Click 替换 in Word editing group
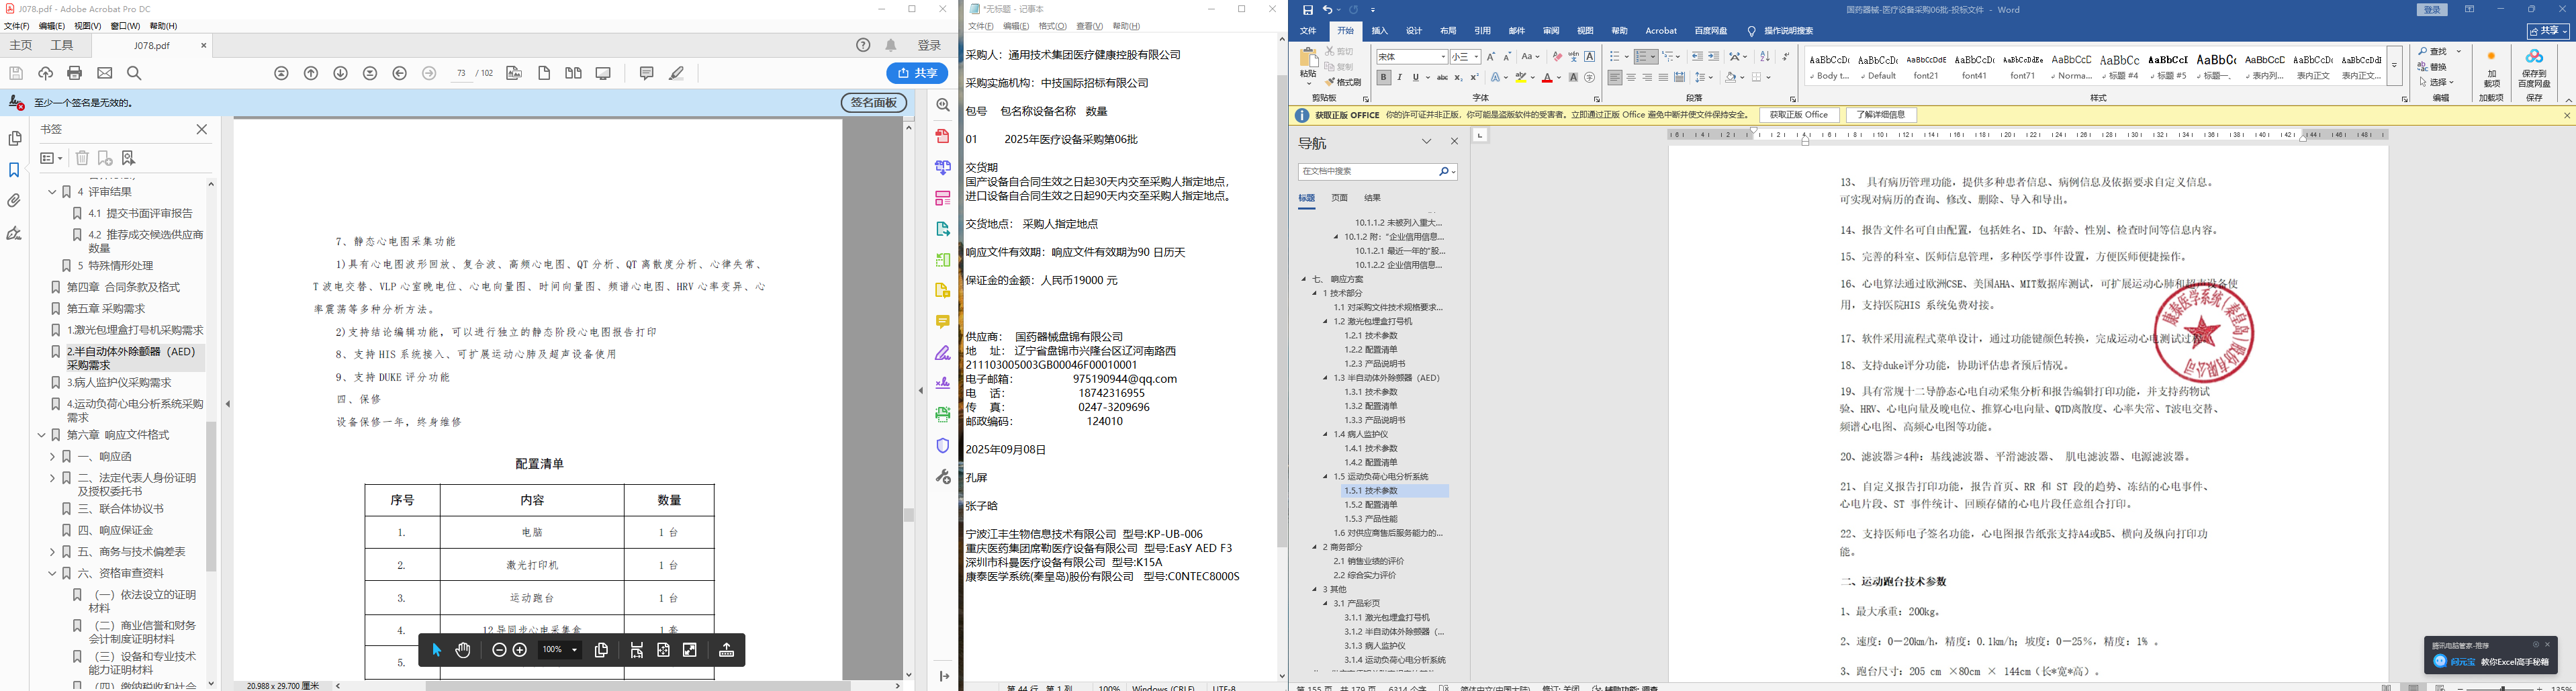 2432,67
